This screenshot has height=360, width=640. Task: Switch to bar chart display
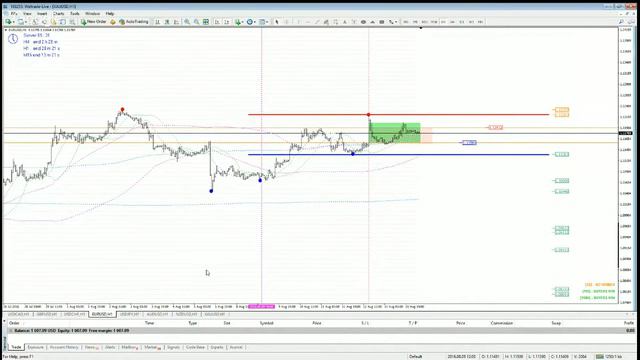click(157, 22)
